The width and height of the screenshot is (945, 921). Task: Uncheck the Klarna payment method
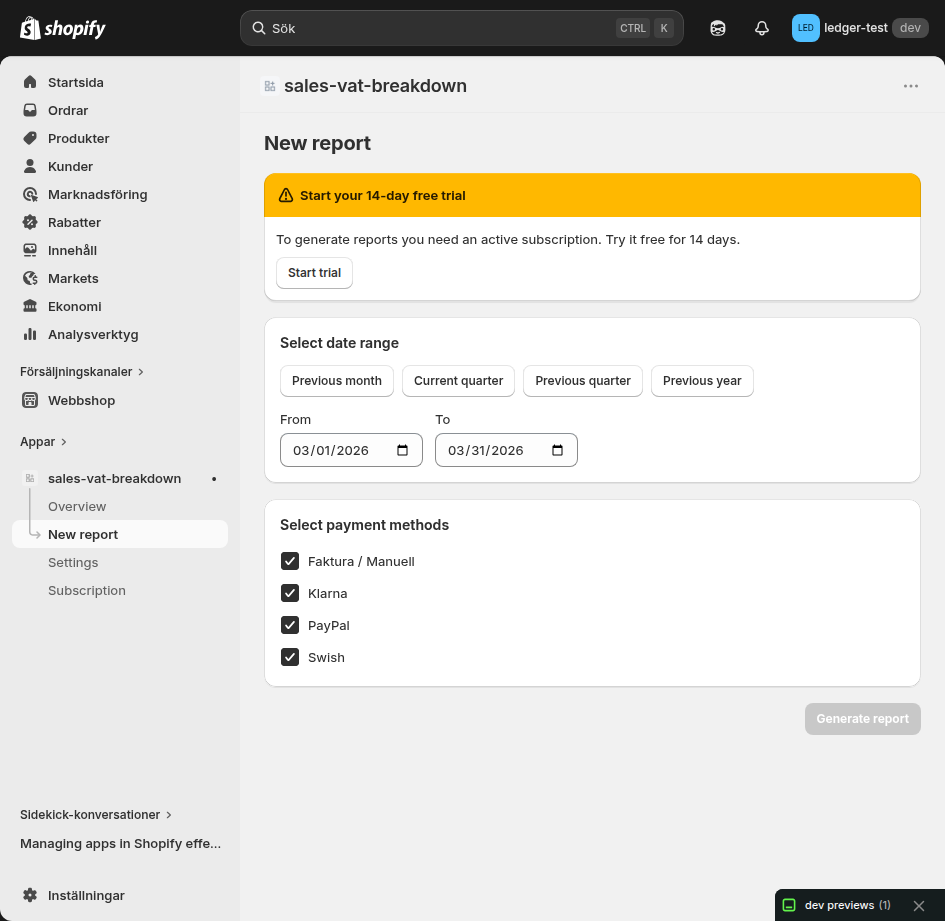pyautogui.click(x=290, y=593)
